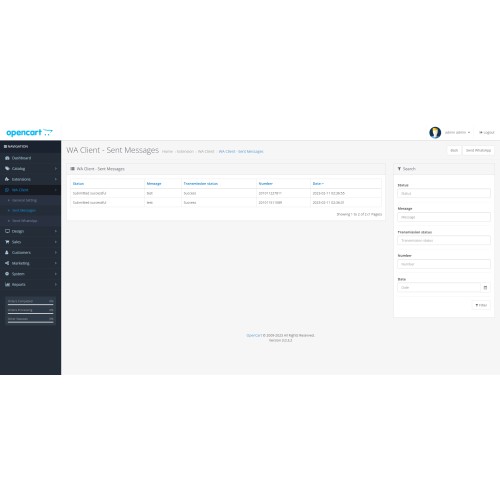
Task: Click the WA Client sidebar icon
Action: click(7, 190)
